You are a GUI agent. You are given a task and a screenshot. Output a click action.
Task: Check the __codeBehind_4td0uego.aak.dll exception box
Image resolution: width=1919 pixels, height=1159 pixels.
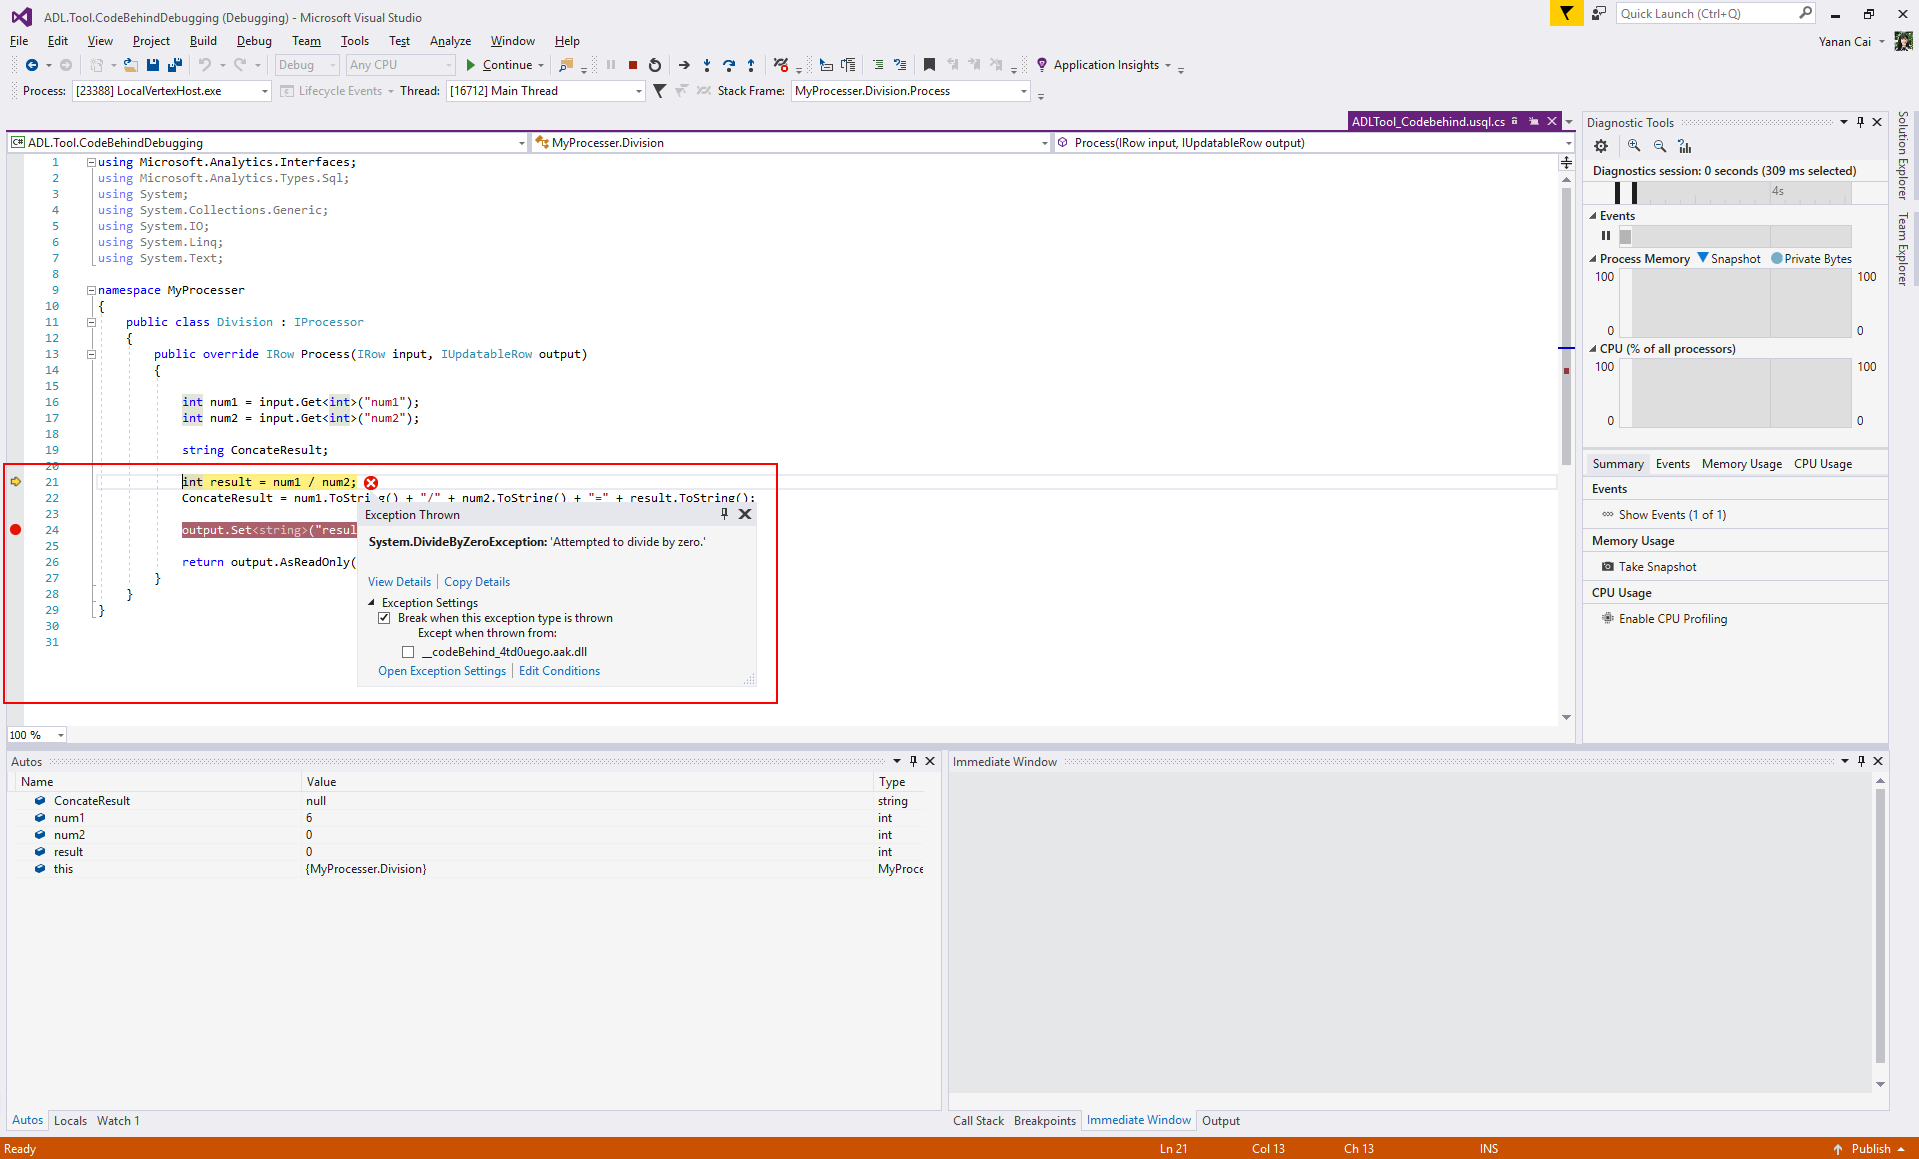coord(408,652)
